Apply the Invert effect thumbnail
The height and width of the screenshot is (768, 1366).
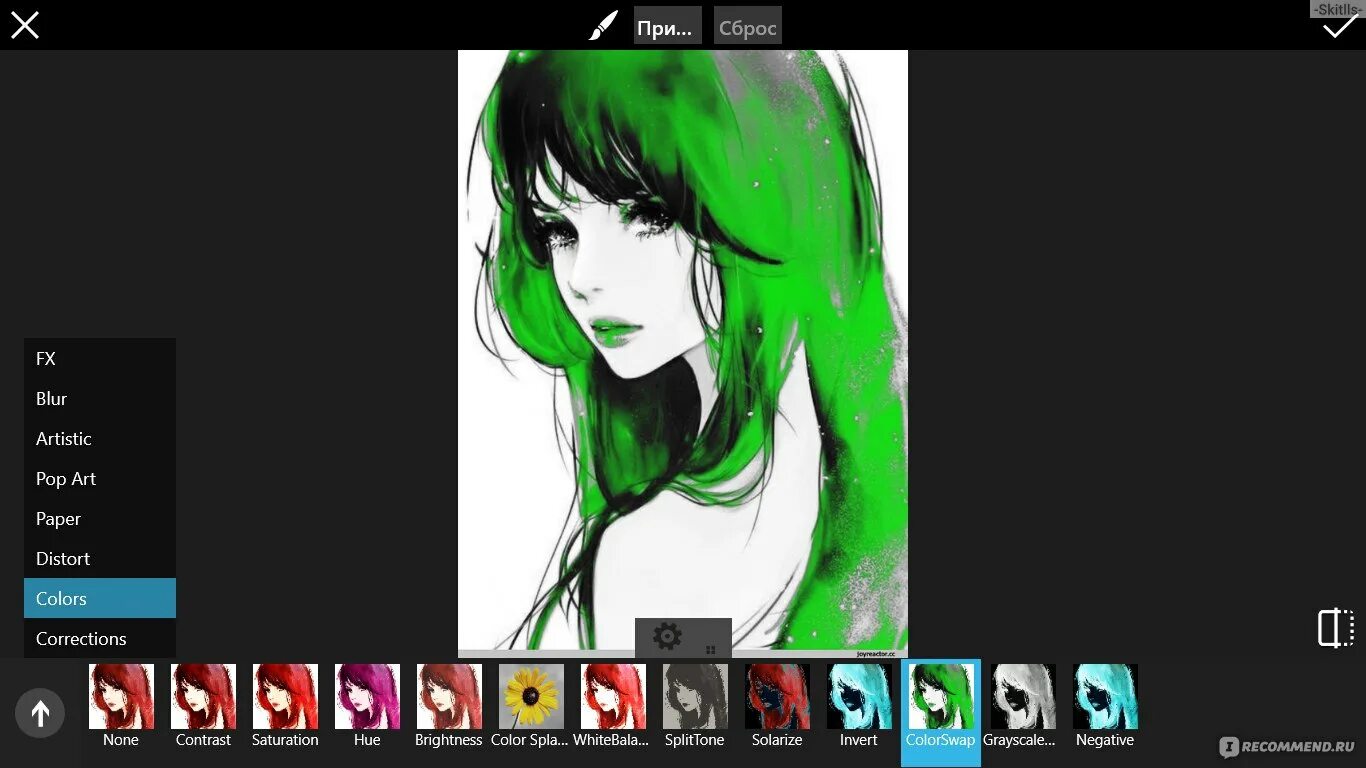point(859,696)
